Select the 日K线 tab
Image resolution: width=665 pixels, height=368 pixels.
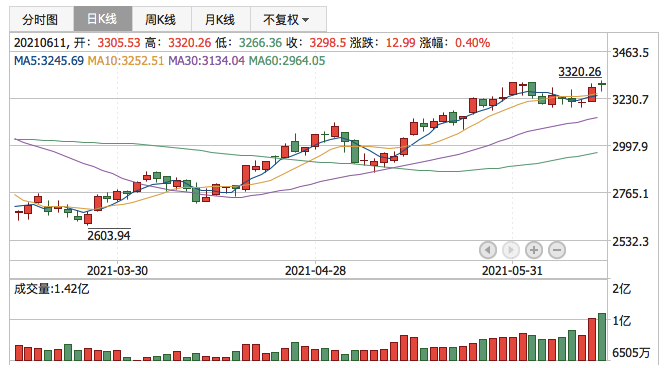click(103, 19)
